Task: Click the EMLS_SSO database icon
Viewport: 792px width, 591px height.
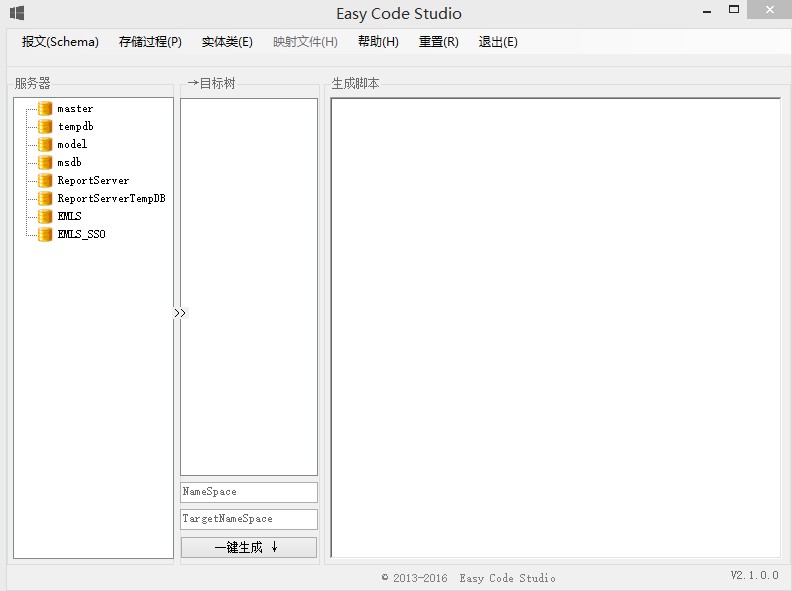Action: 45,234
